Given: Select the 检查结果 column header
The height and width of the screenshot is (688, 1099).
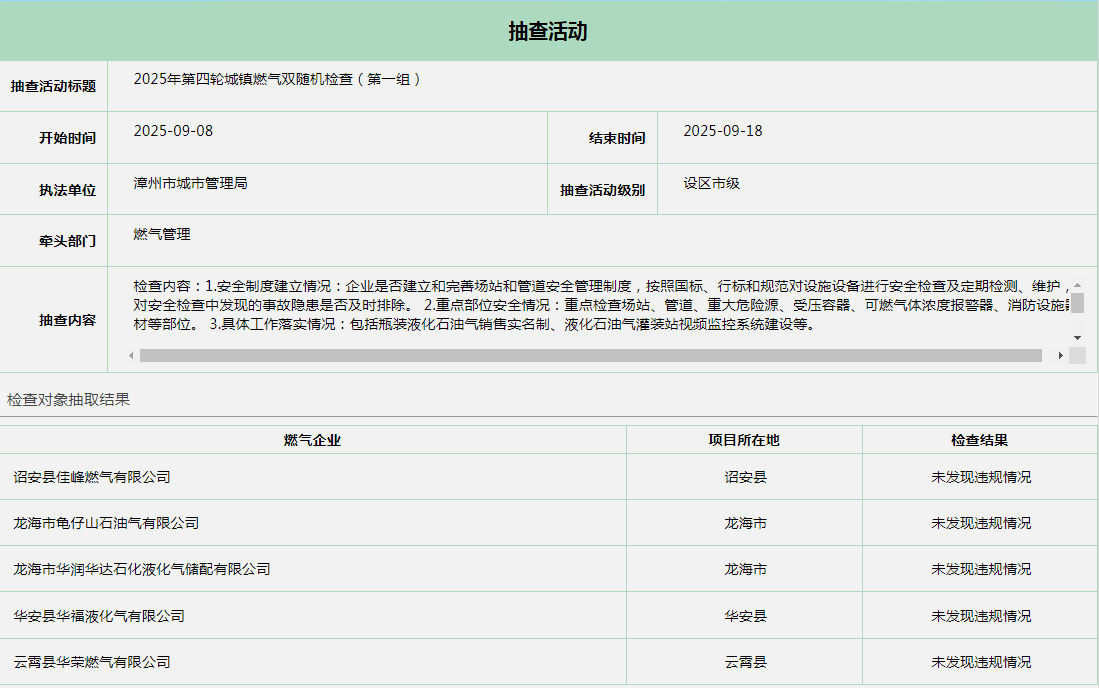Looking at the screenshot, I should tap(979, 440).
